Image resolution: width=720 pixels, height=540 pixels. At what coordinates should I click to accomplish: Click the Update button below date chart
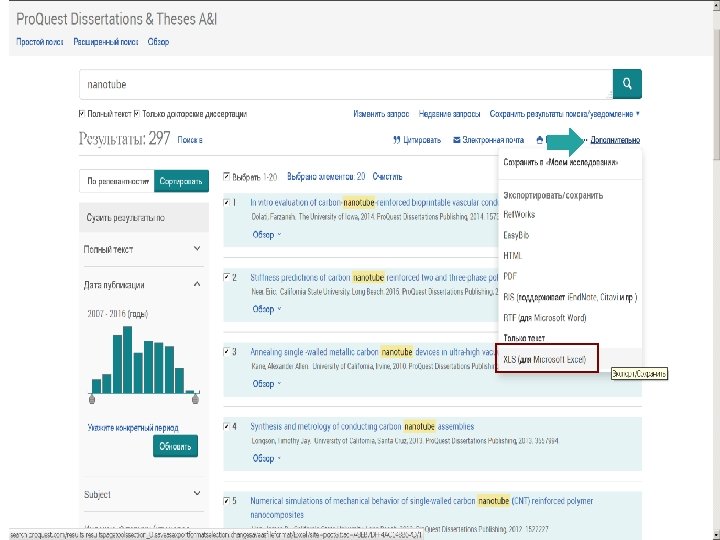pyautogui.click(x=175, y=446)
